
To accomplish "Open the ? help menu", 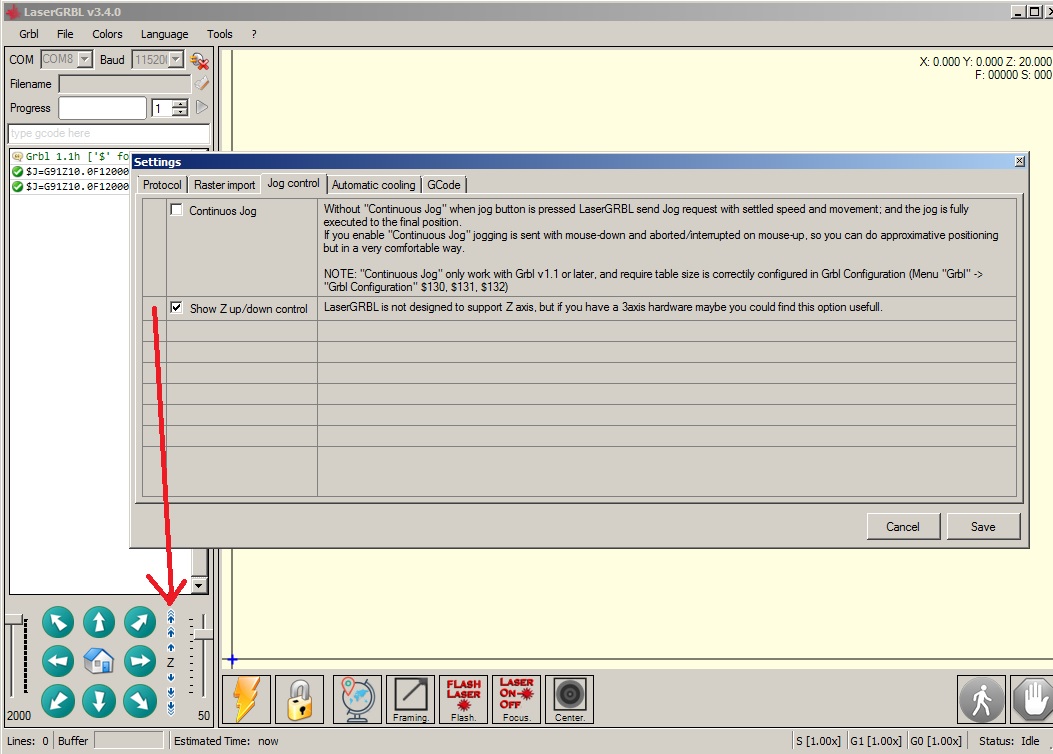I will click(254, 34).
